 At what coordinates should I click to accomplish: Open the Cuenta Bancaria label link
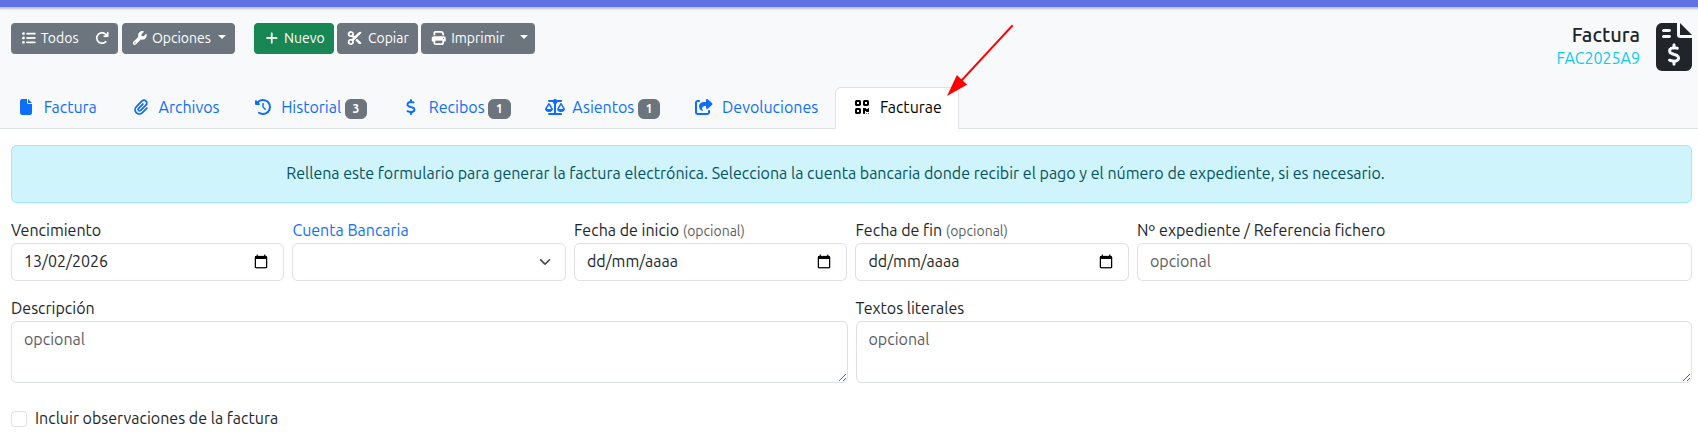(x=350, y=230)
